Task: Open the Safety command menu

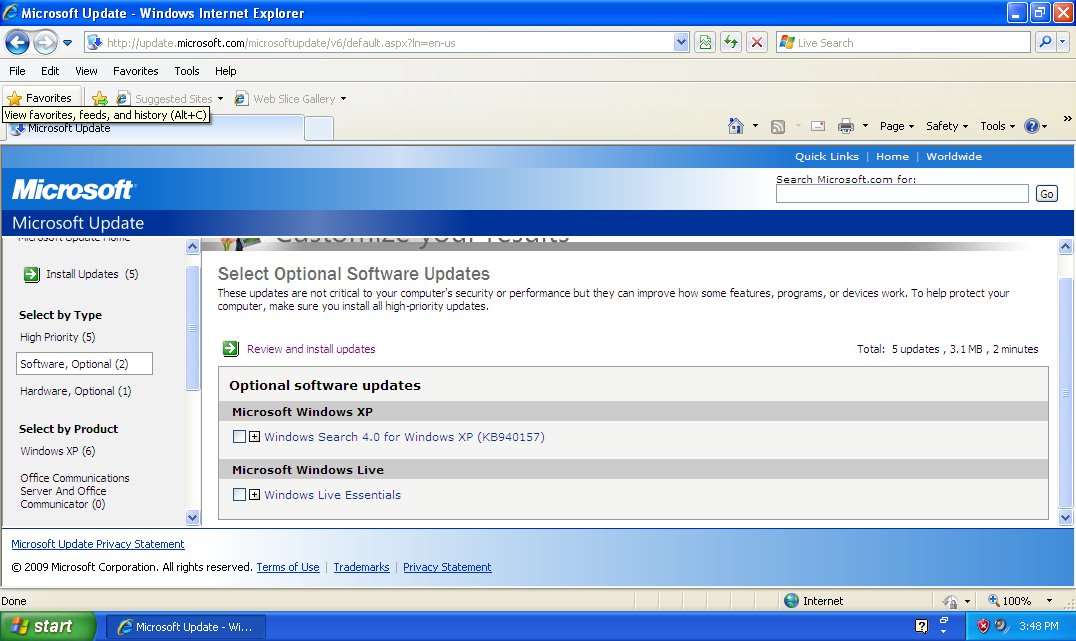Action: pos(946,126)
